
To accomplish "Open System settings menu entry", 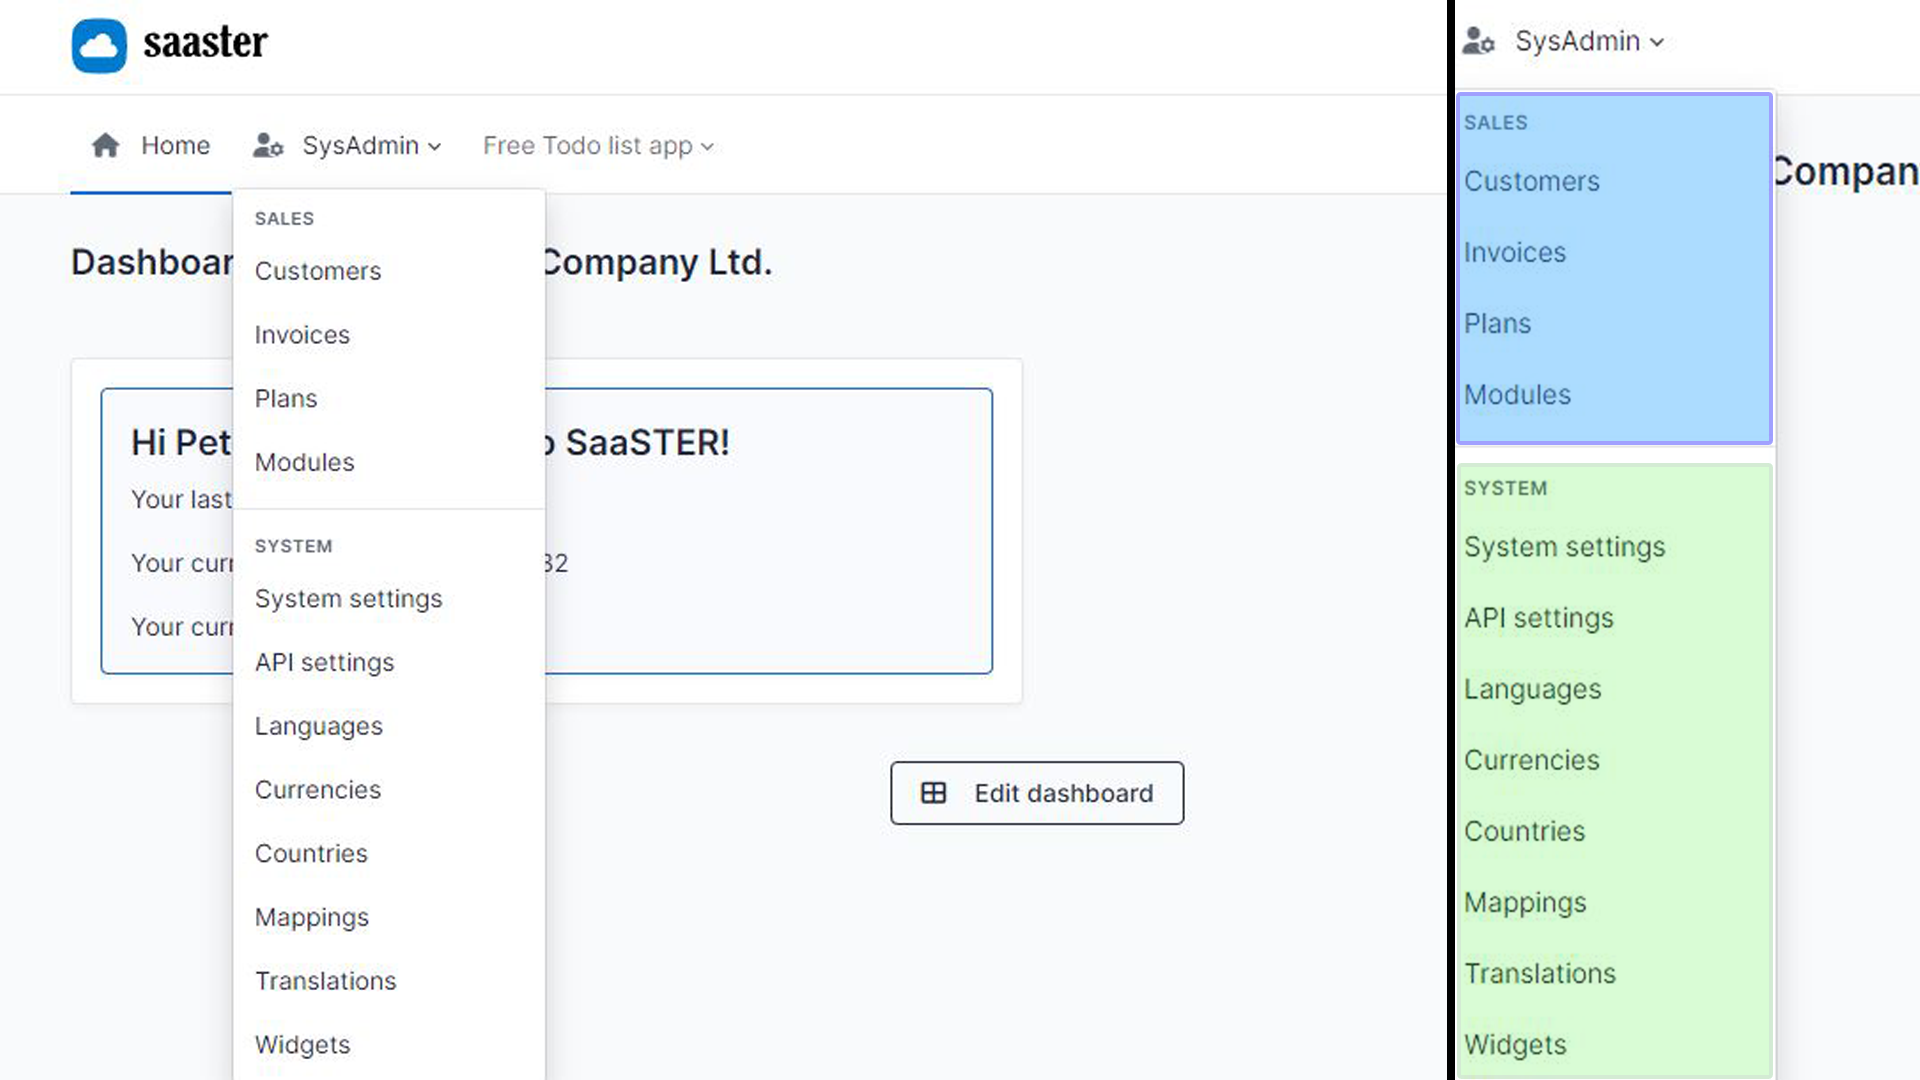I will point(348,599).
